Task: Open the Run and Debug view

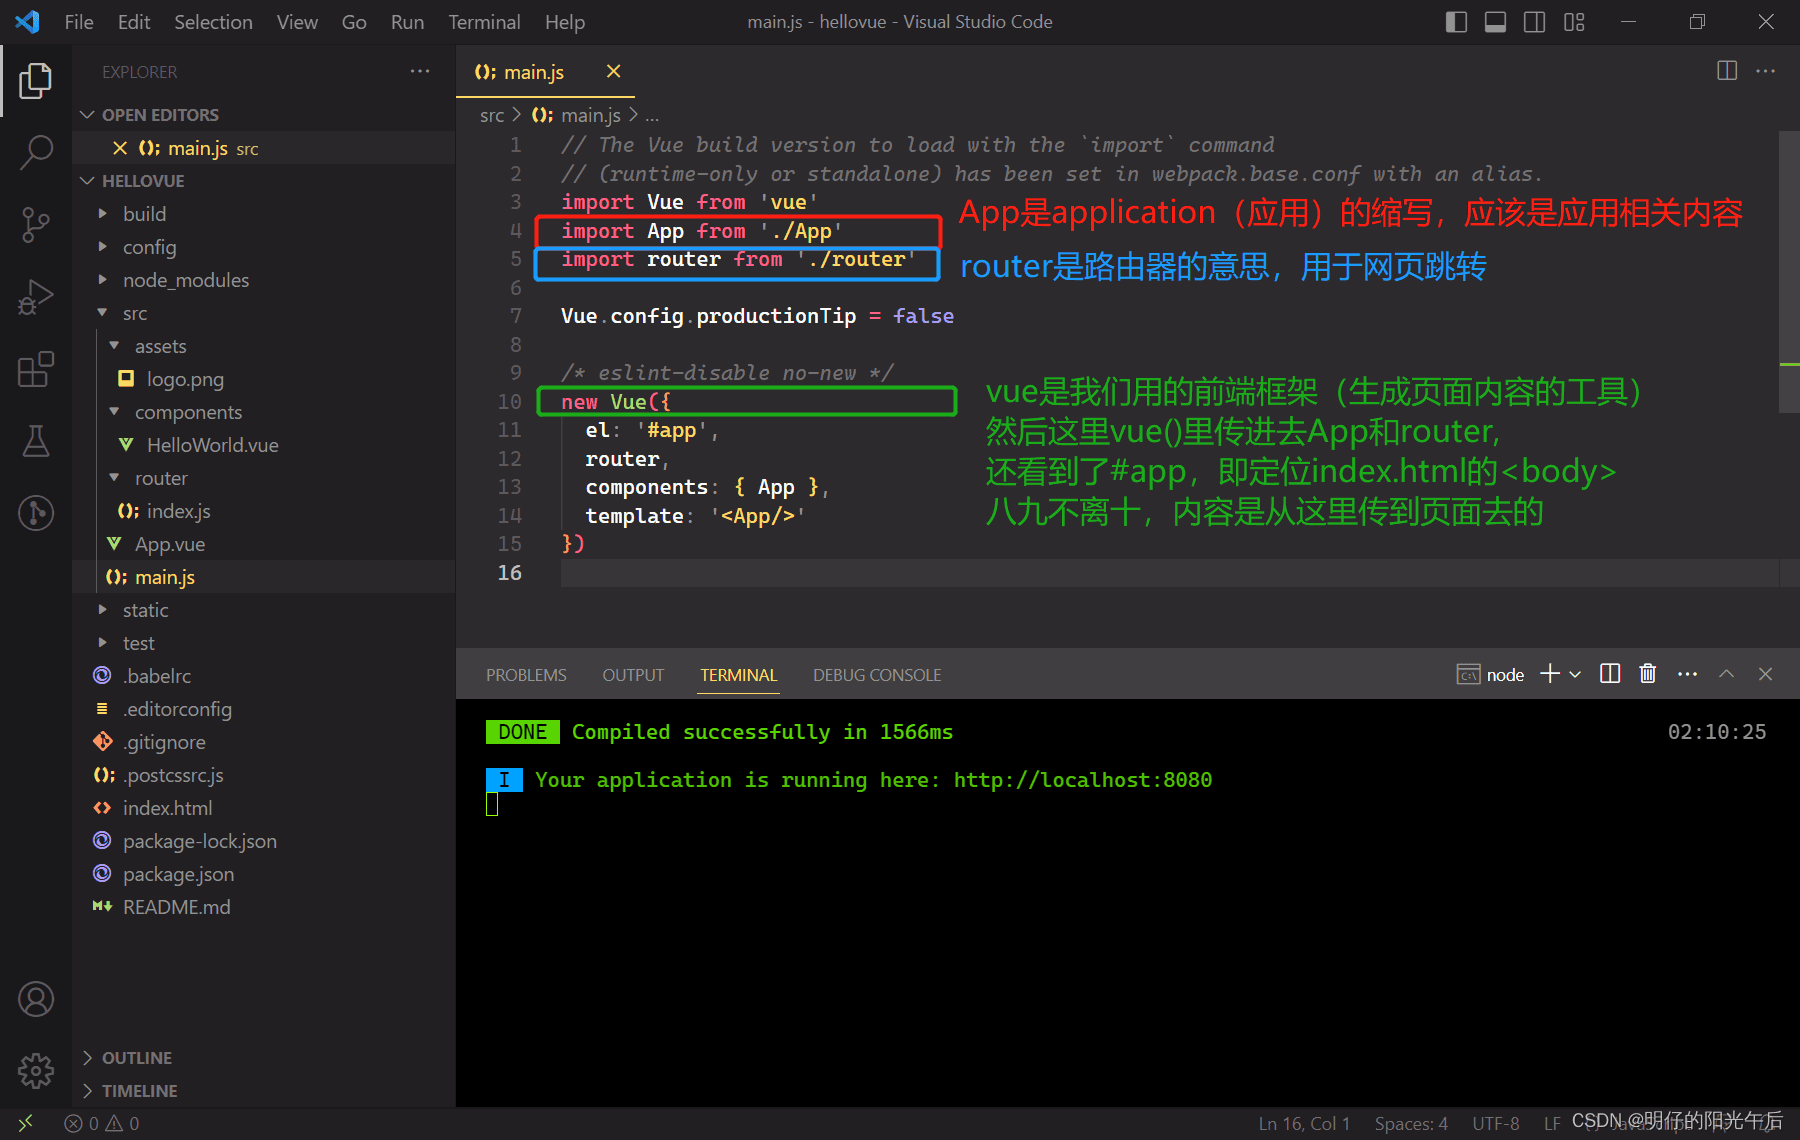Action: tap(36, 297)
